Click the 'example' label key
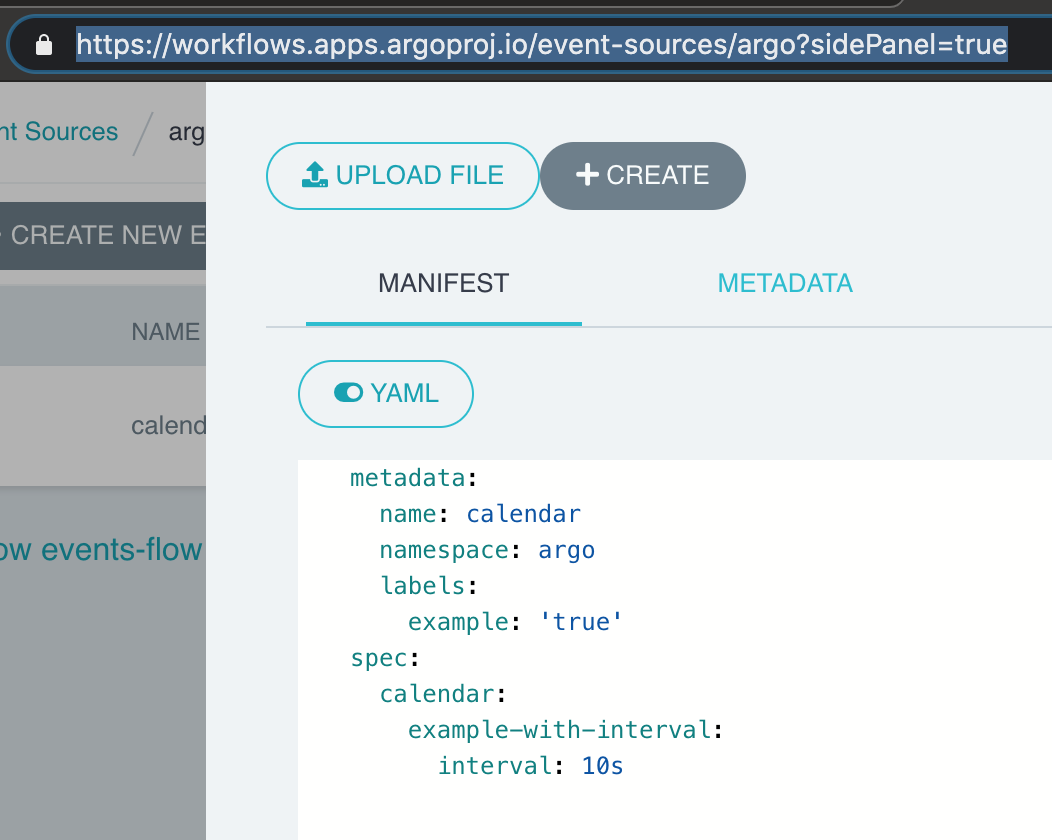The height and width of the screenshot is (840, 1052). [x=458, y=622]
